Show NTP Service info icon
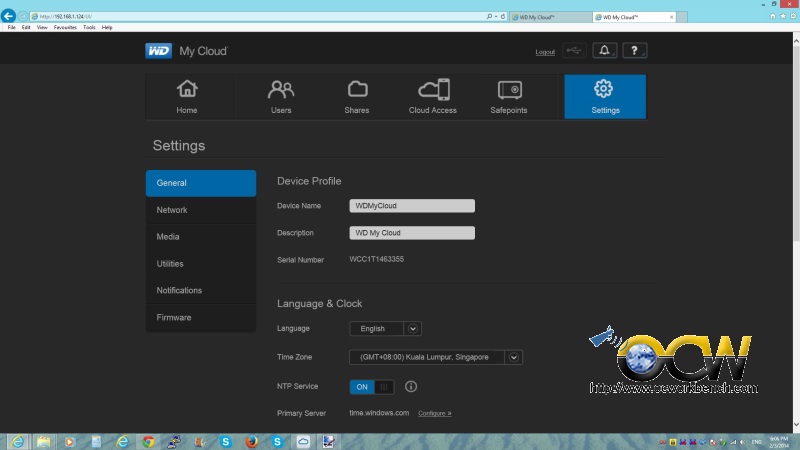 411,386
